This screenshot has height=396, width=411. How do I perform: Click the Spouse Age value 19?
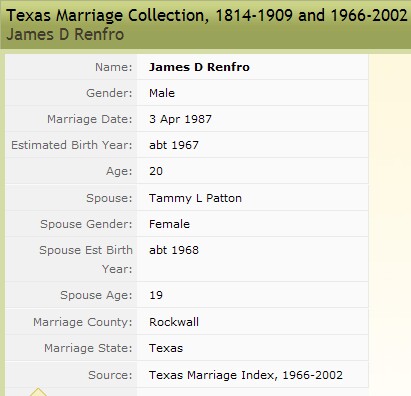pyautogui.click(x=156, y=295)
